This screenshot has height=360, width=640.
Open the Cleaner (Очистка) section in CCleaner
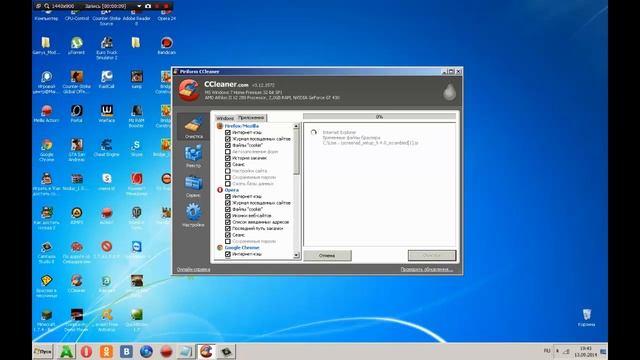[193, 127]
